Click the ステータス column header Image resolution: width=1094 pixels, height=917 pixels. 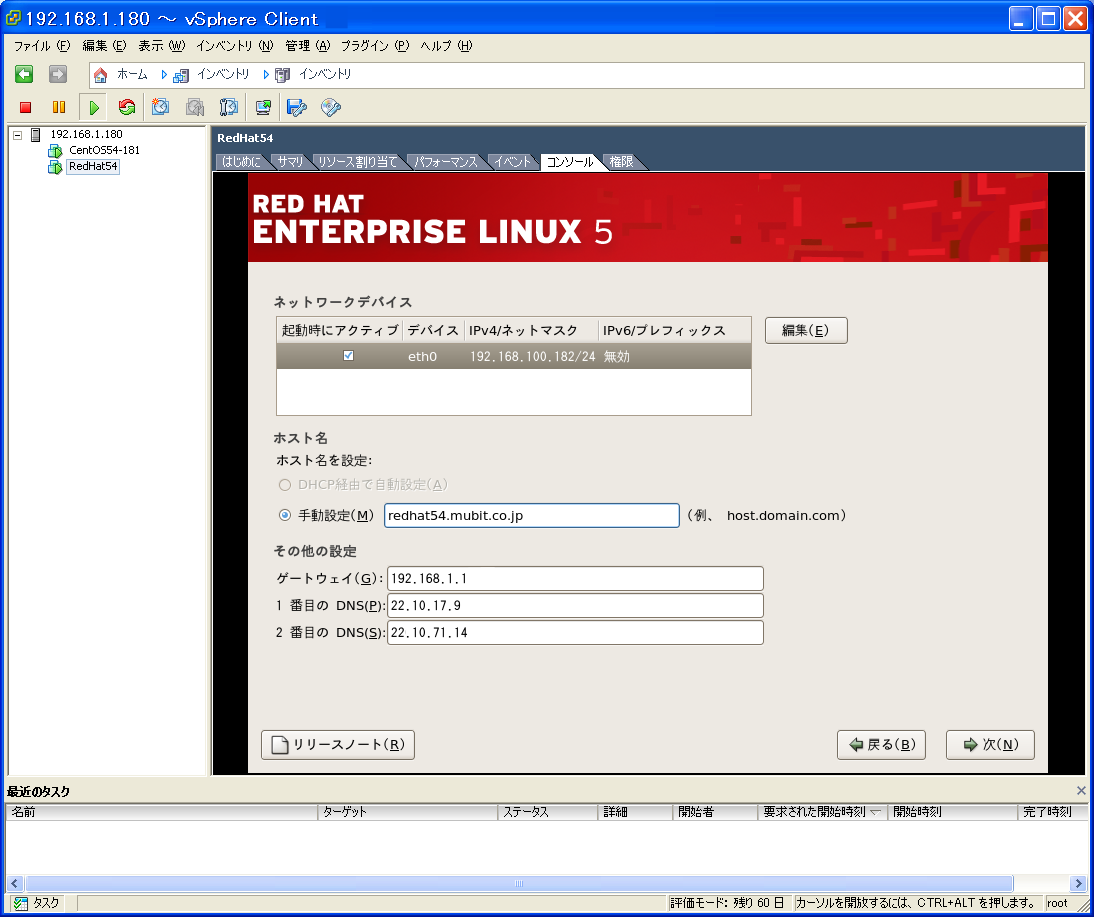click(548, 812)
